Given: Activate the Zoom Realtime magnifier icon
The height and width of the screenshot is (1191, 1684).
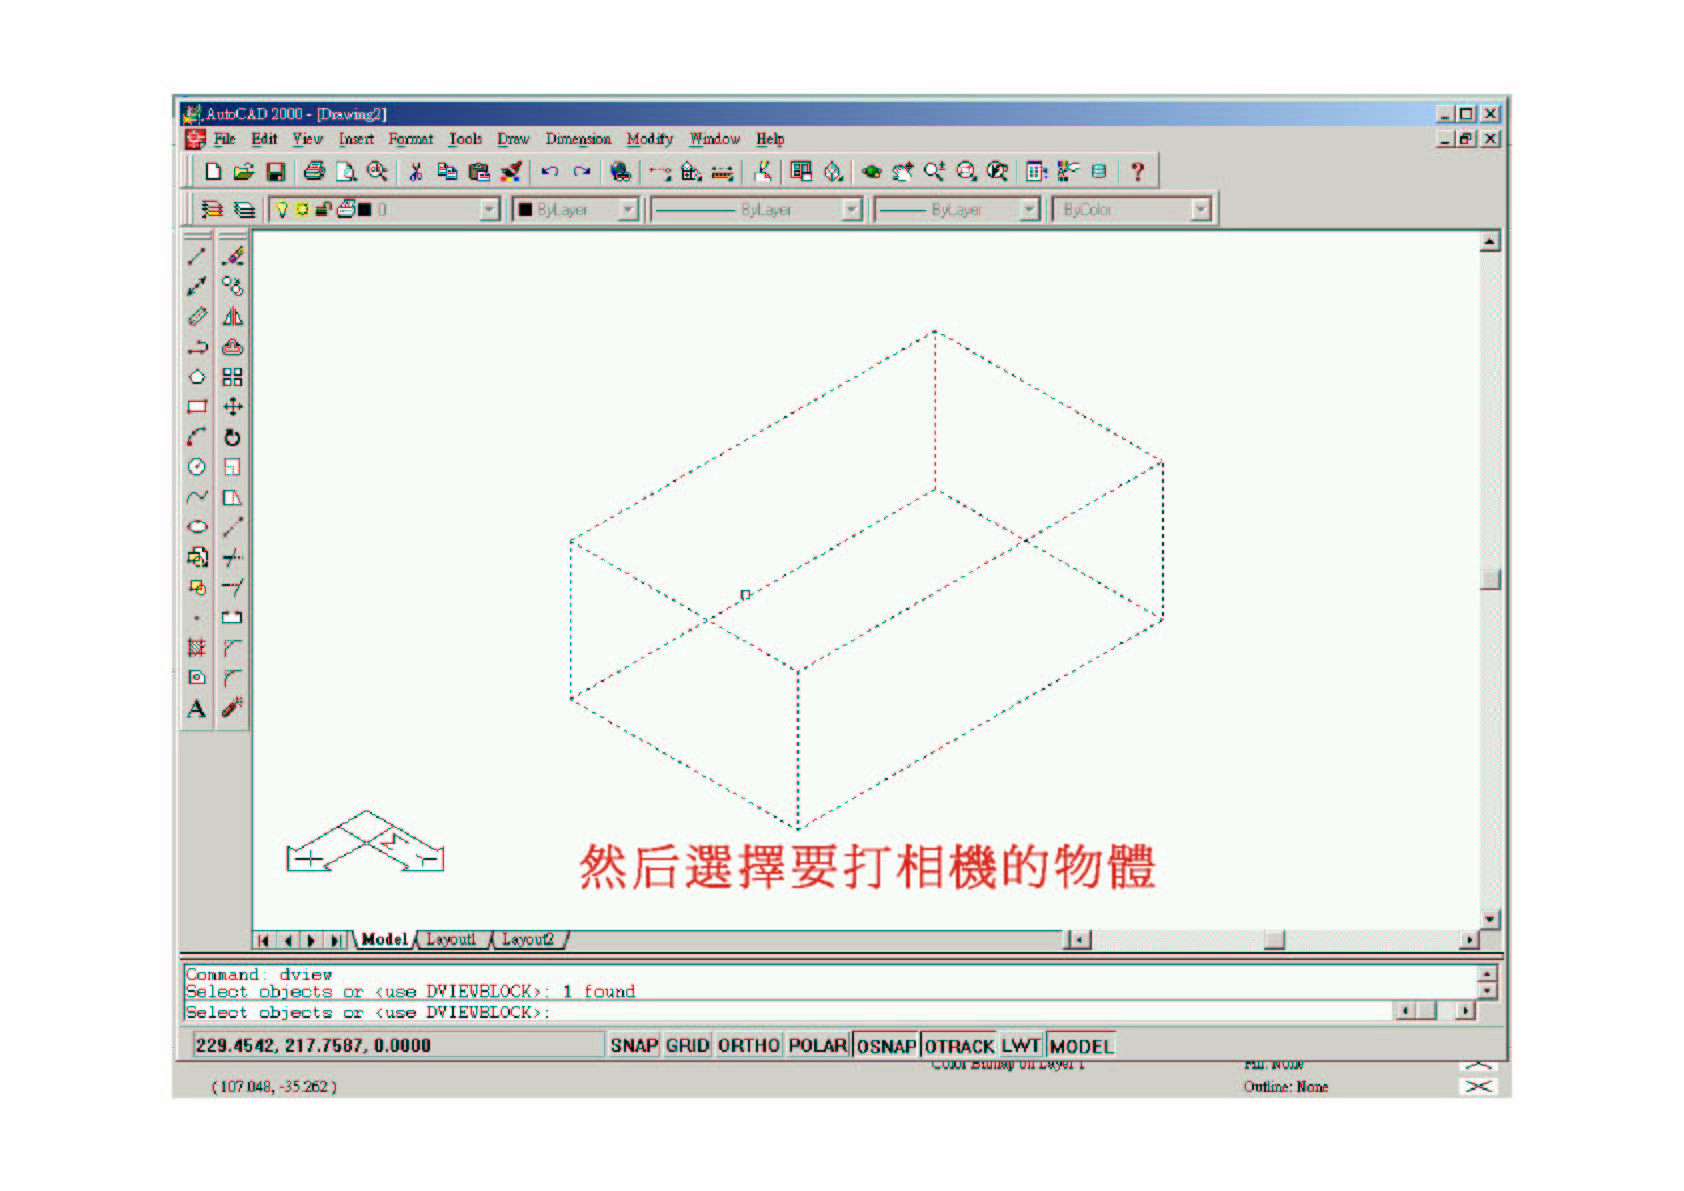Looking at the screenshot, I should click(934, 172).
